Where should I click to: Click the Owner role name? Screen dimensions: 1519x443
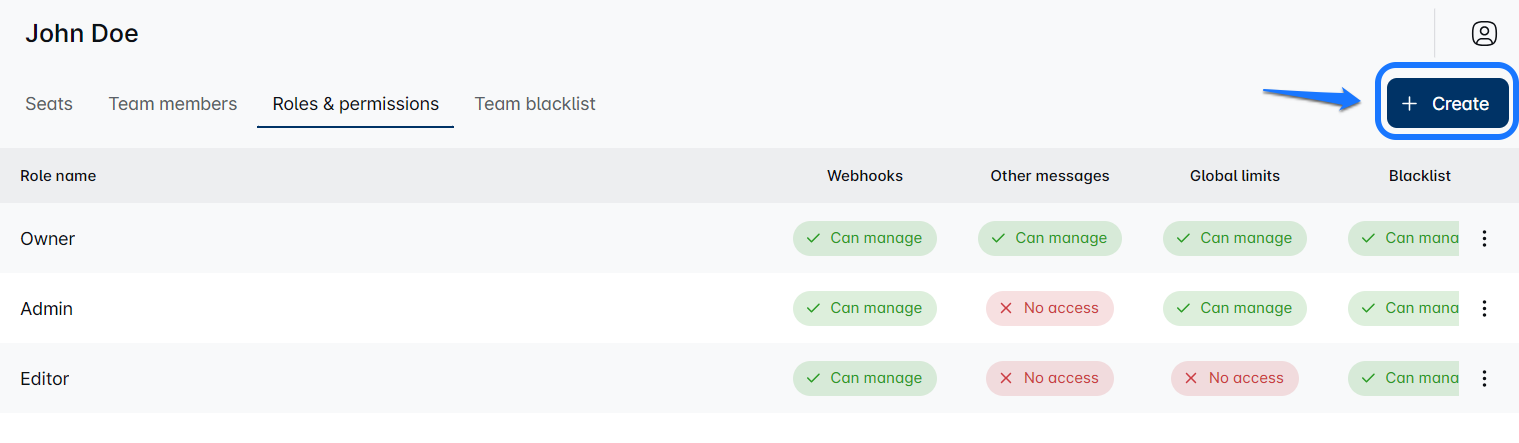[48, 239]
